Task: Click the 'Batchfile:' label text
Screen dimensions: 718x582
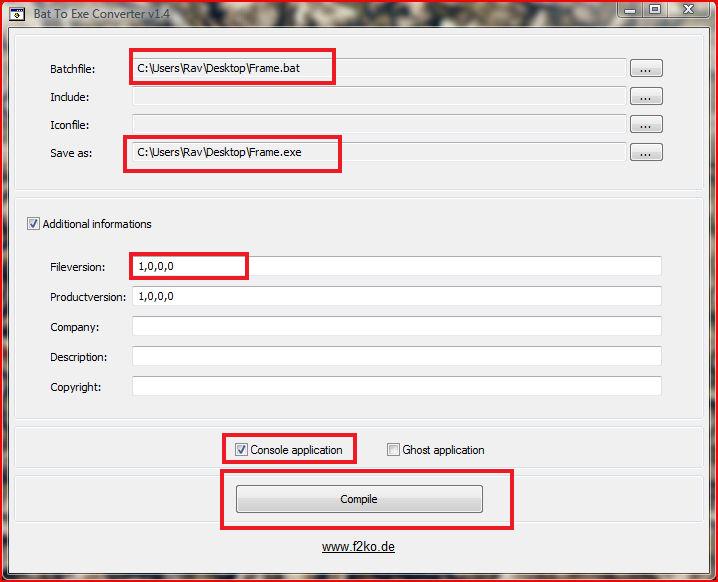Action: pos(73,69)
